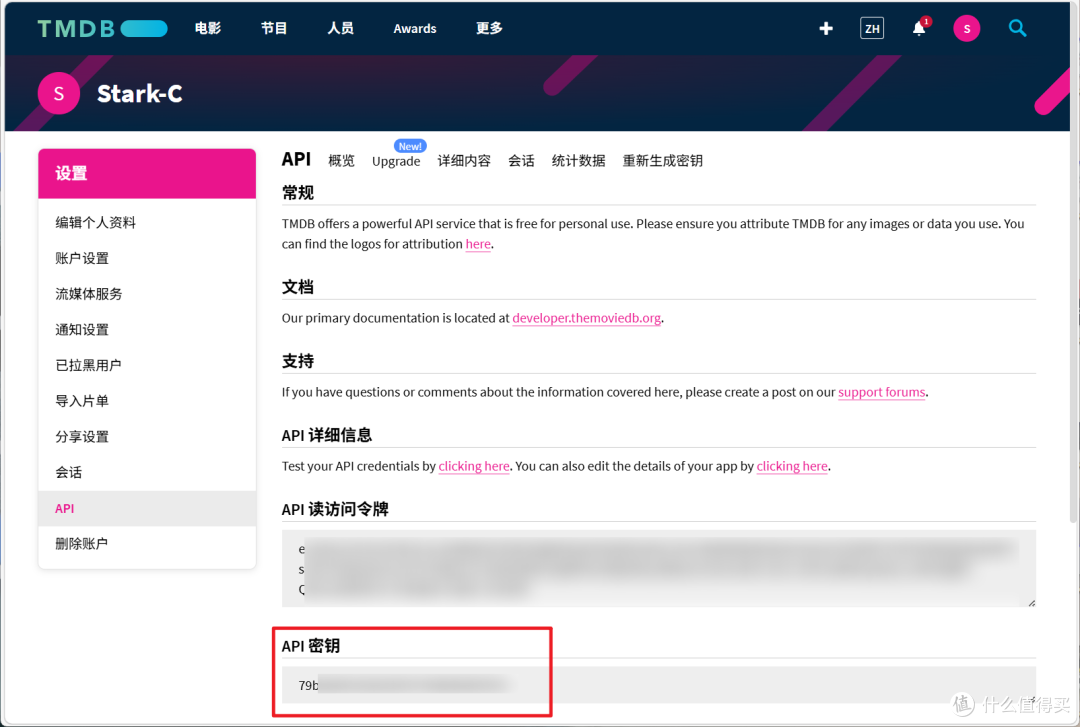Open the 重新生成密钥 tab
The height and width of the screenshot is (727, 1080).
[x=663, y=161]
